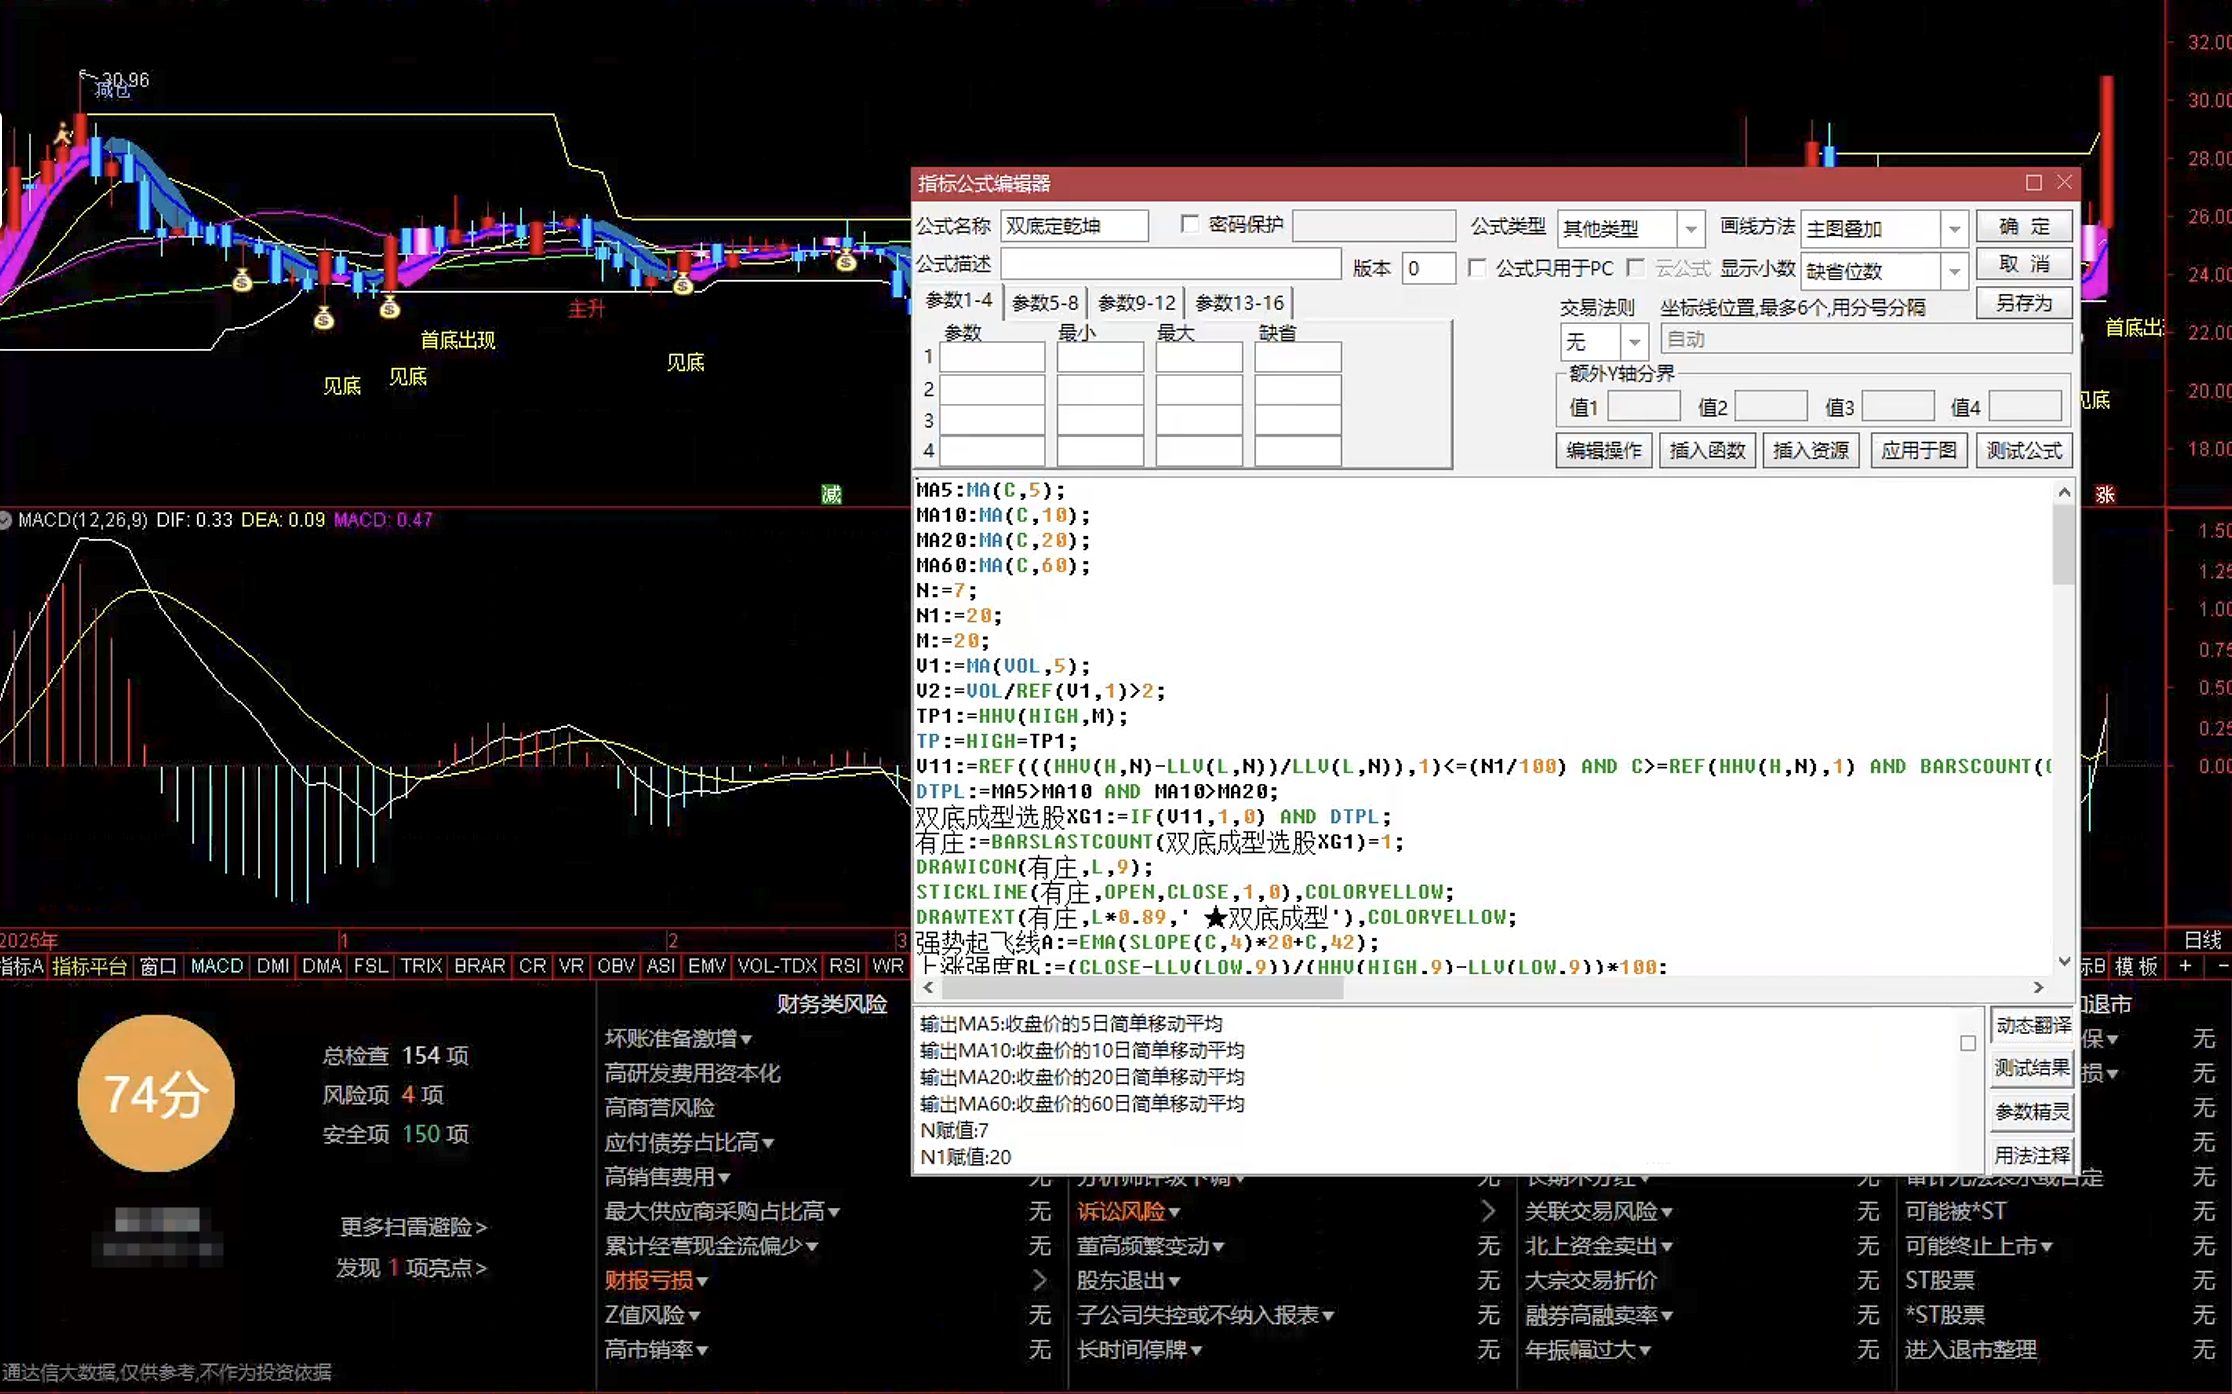Open 更多扫雷避险 link
Image resolution: width=2232 pixels, height=1394 pixels.
tap(413, 1226)
